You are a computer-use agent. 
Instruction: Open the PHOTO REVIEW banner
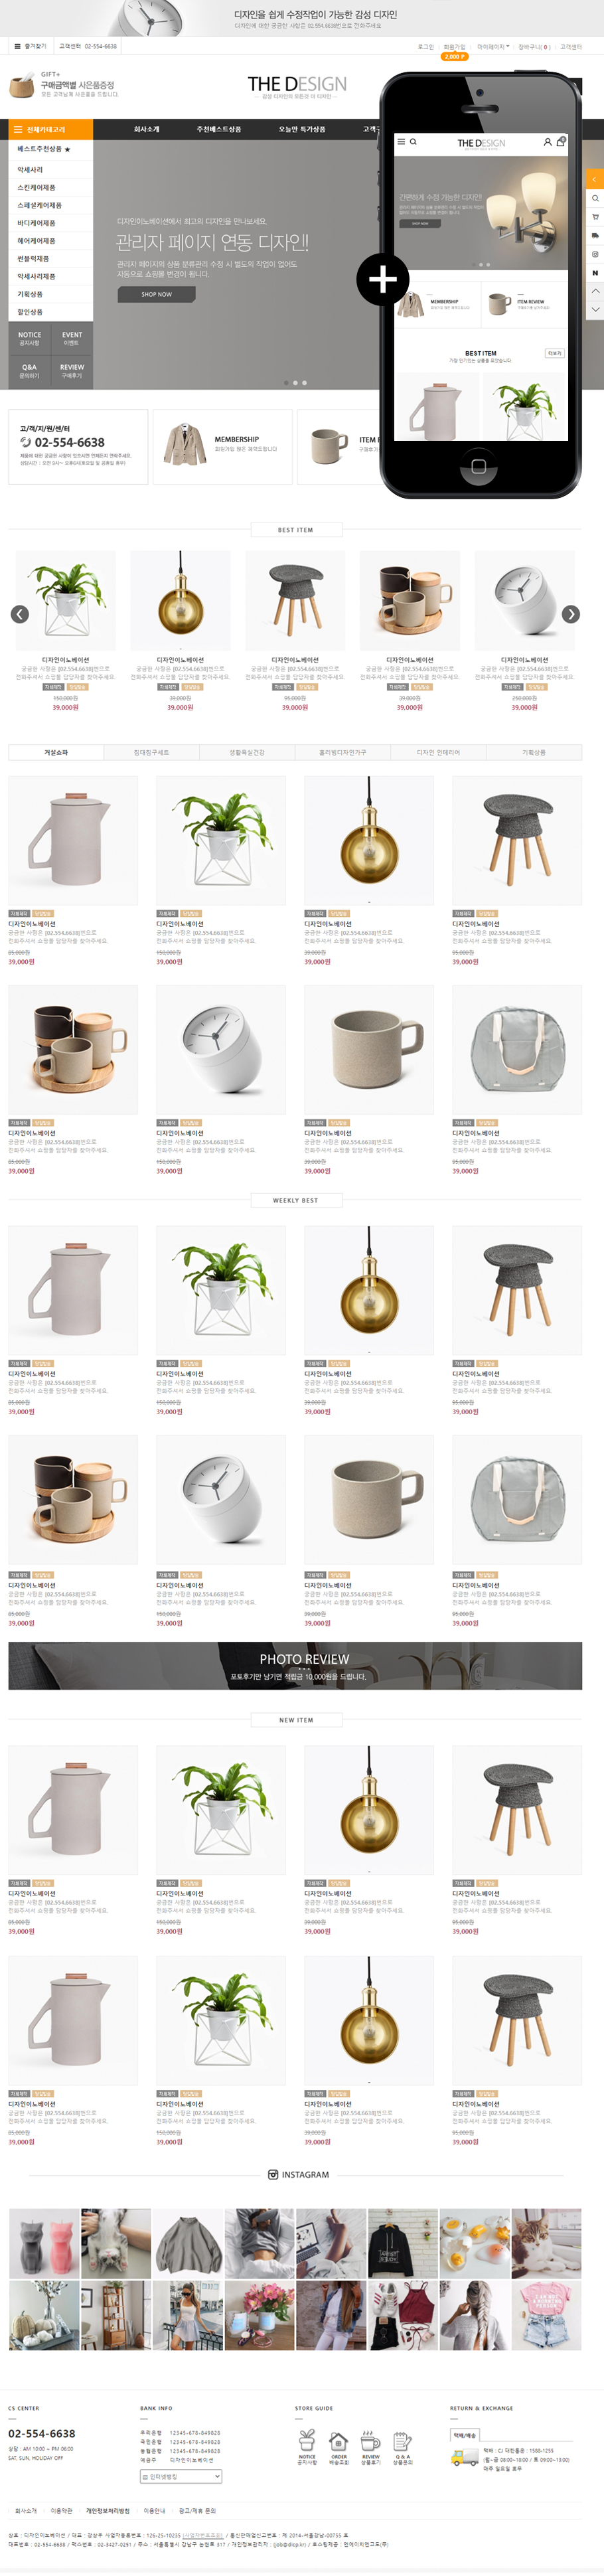click(295, 1666)
